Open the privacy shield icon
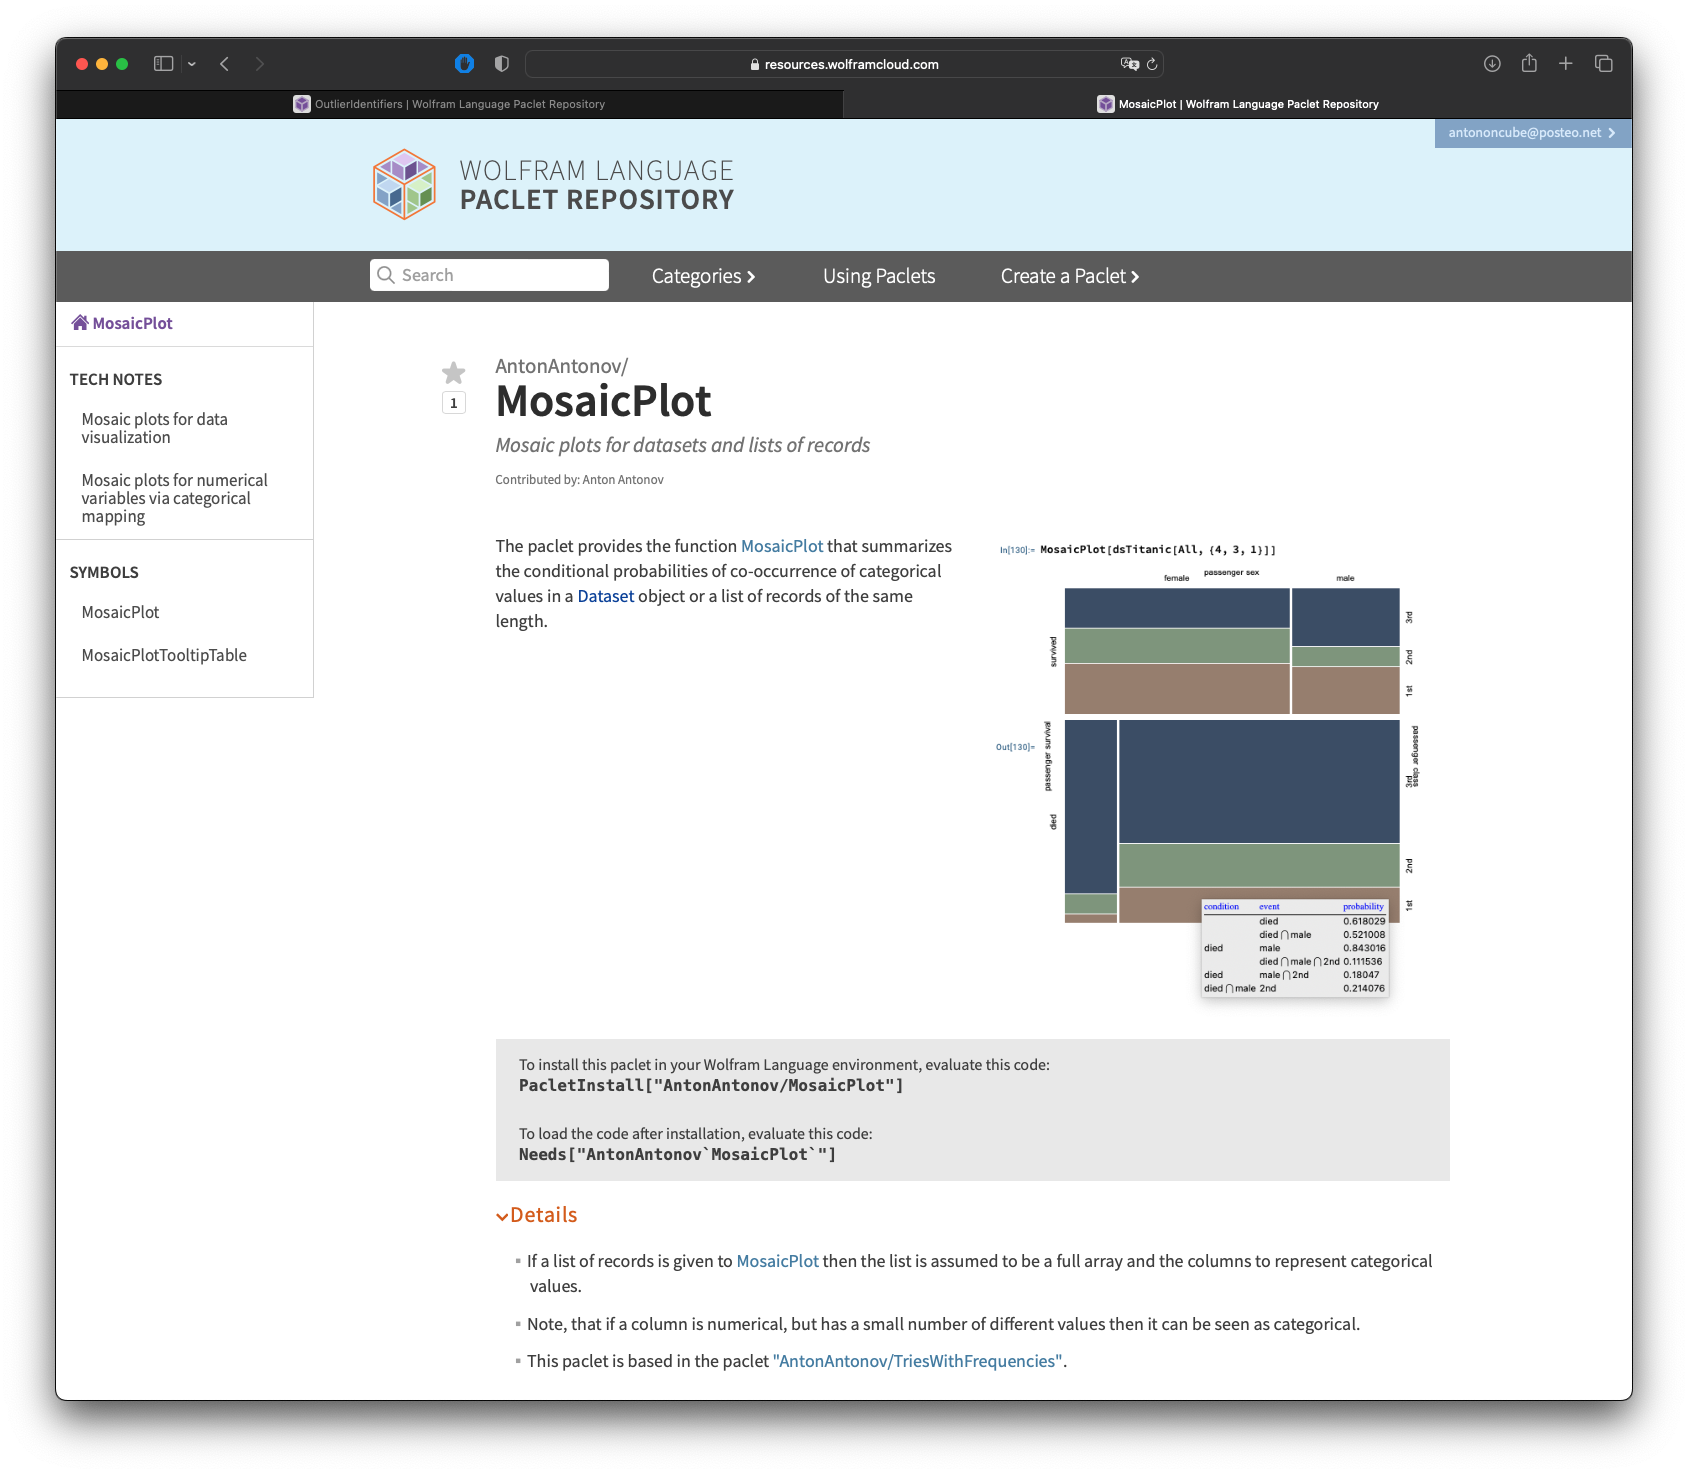Screen dimensions: 1688x1474 [x=502, y=64]
